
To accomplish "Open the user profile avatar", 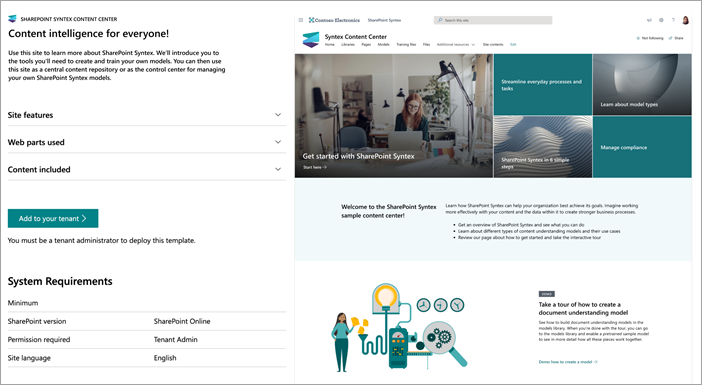I will [685, 20].
